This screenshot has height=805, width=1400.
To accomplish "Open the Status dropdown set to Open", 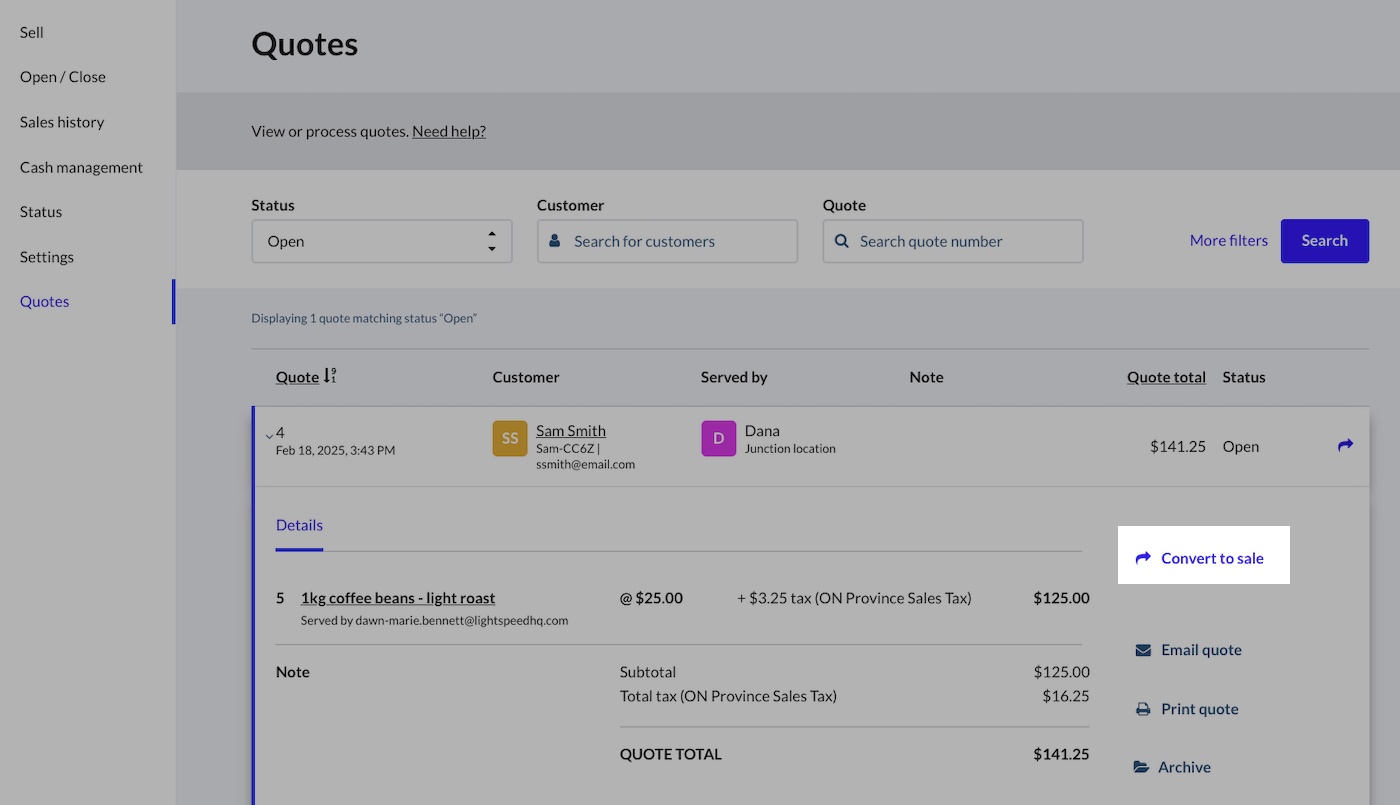I will pos(381,241).
